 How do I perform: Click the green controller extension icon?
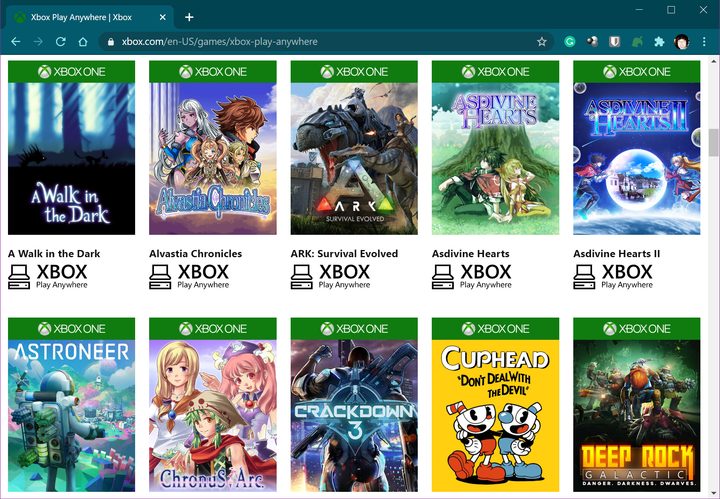click(637, 42)
